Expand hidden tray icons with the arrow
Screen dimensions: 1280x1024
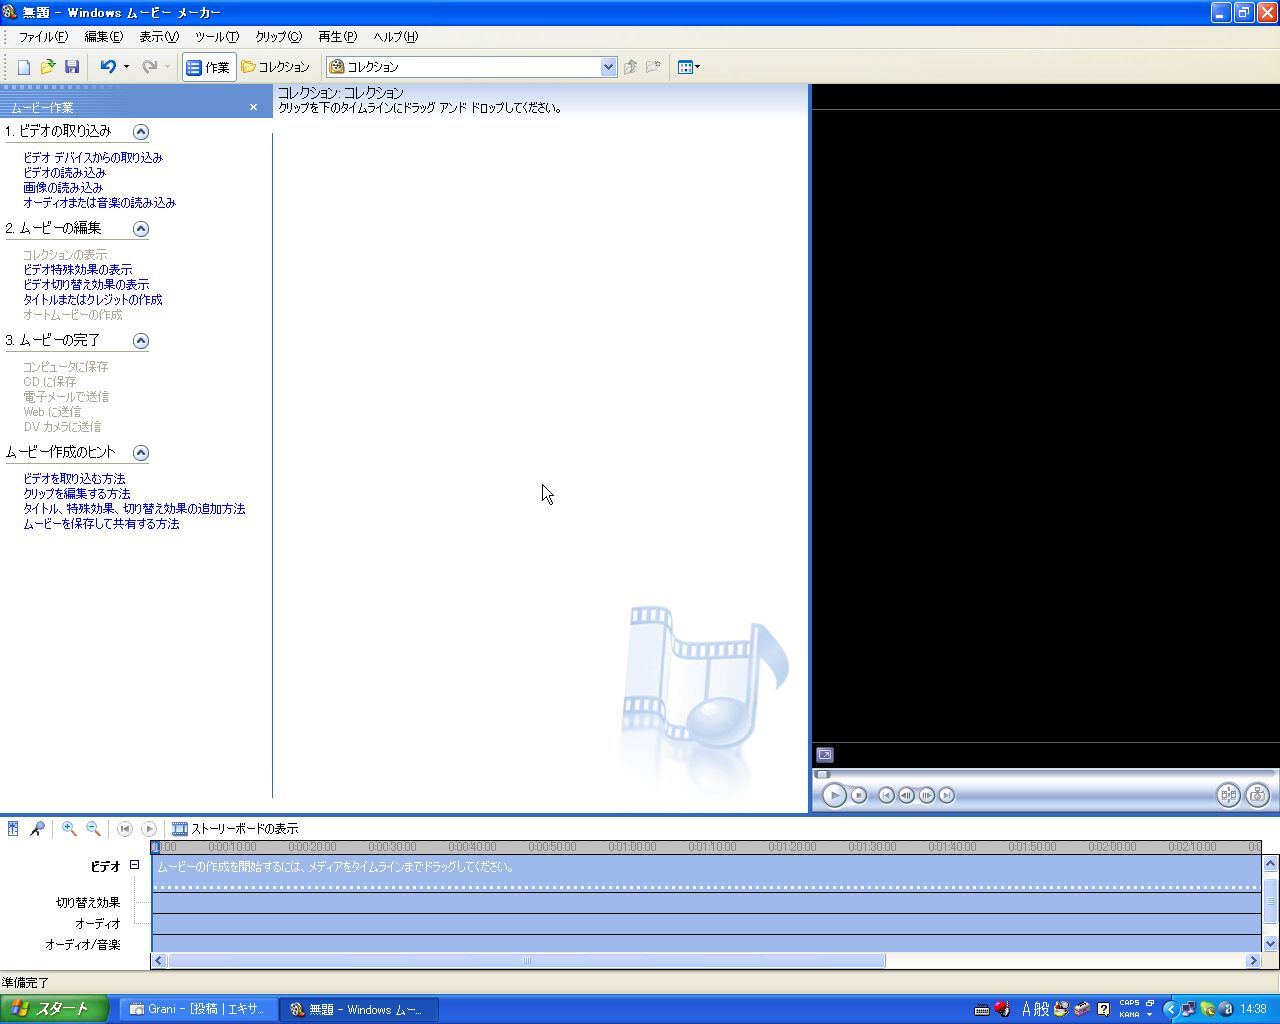pyautogui.click(x=1170, y=1009)
